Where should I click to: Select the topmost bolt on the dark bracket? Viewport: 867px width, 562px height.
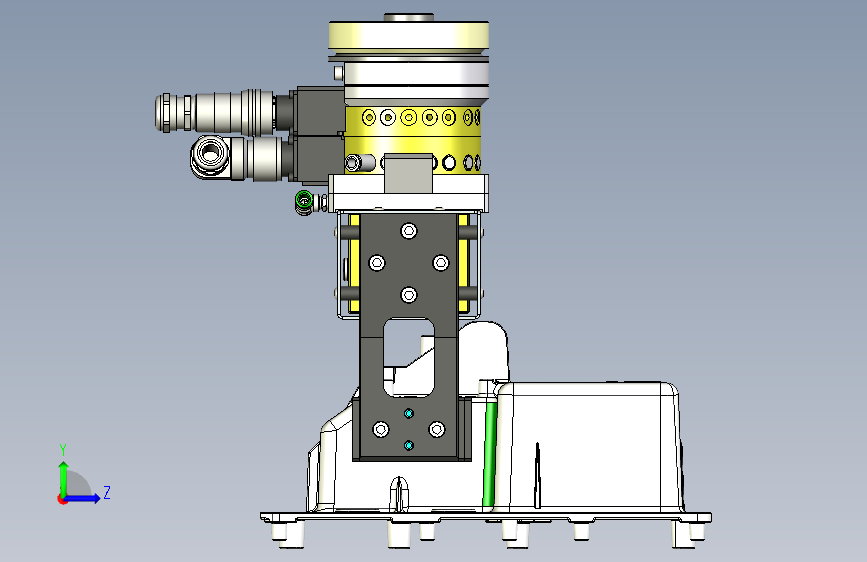409,231
